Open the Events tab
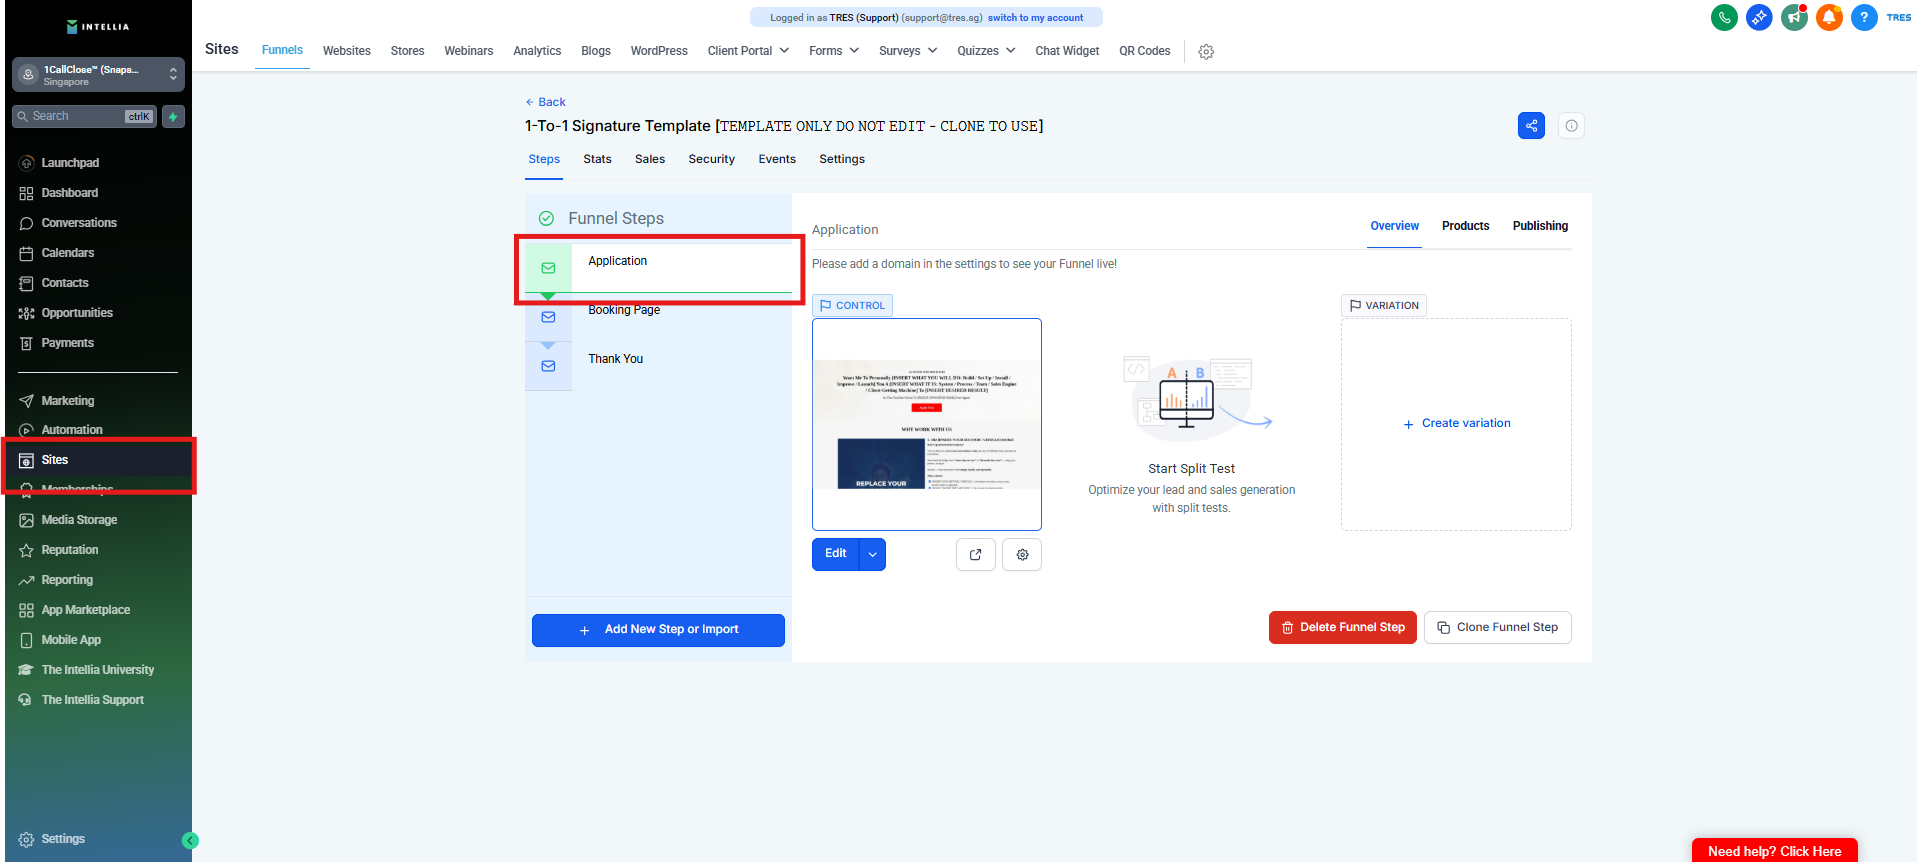 click(777, 159)
